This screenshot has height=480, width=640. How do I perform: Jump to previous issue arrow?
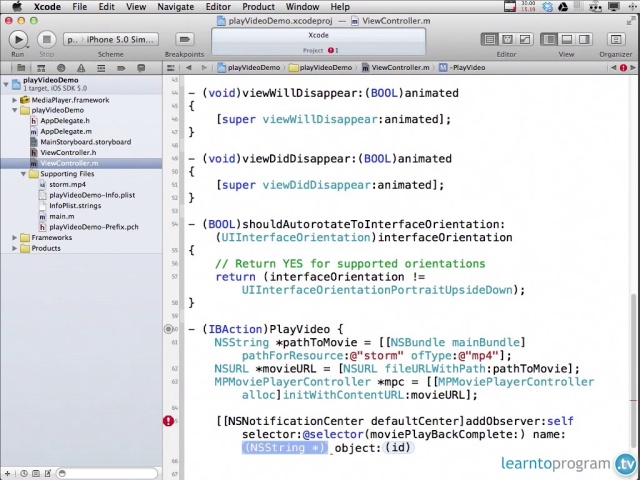pyautogui.click(x=613, y=68)
